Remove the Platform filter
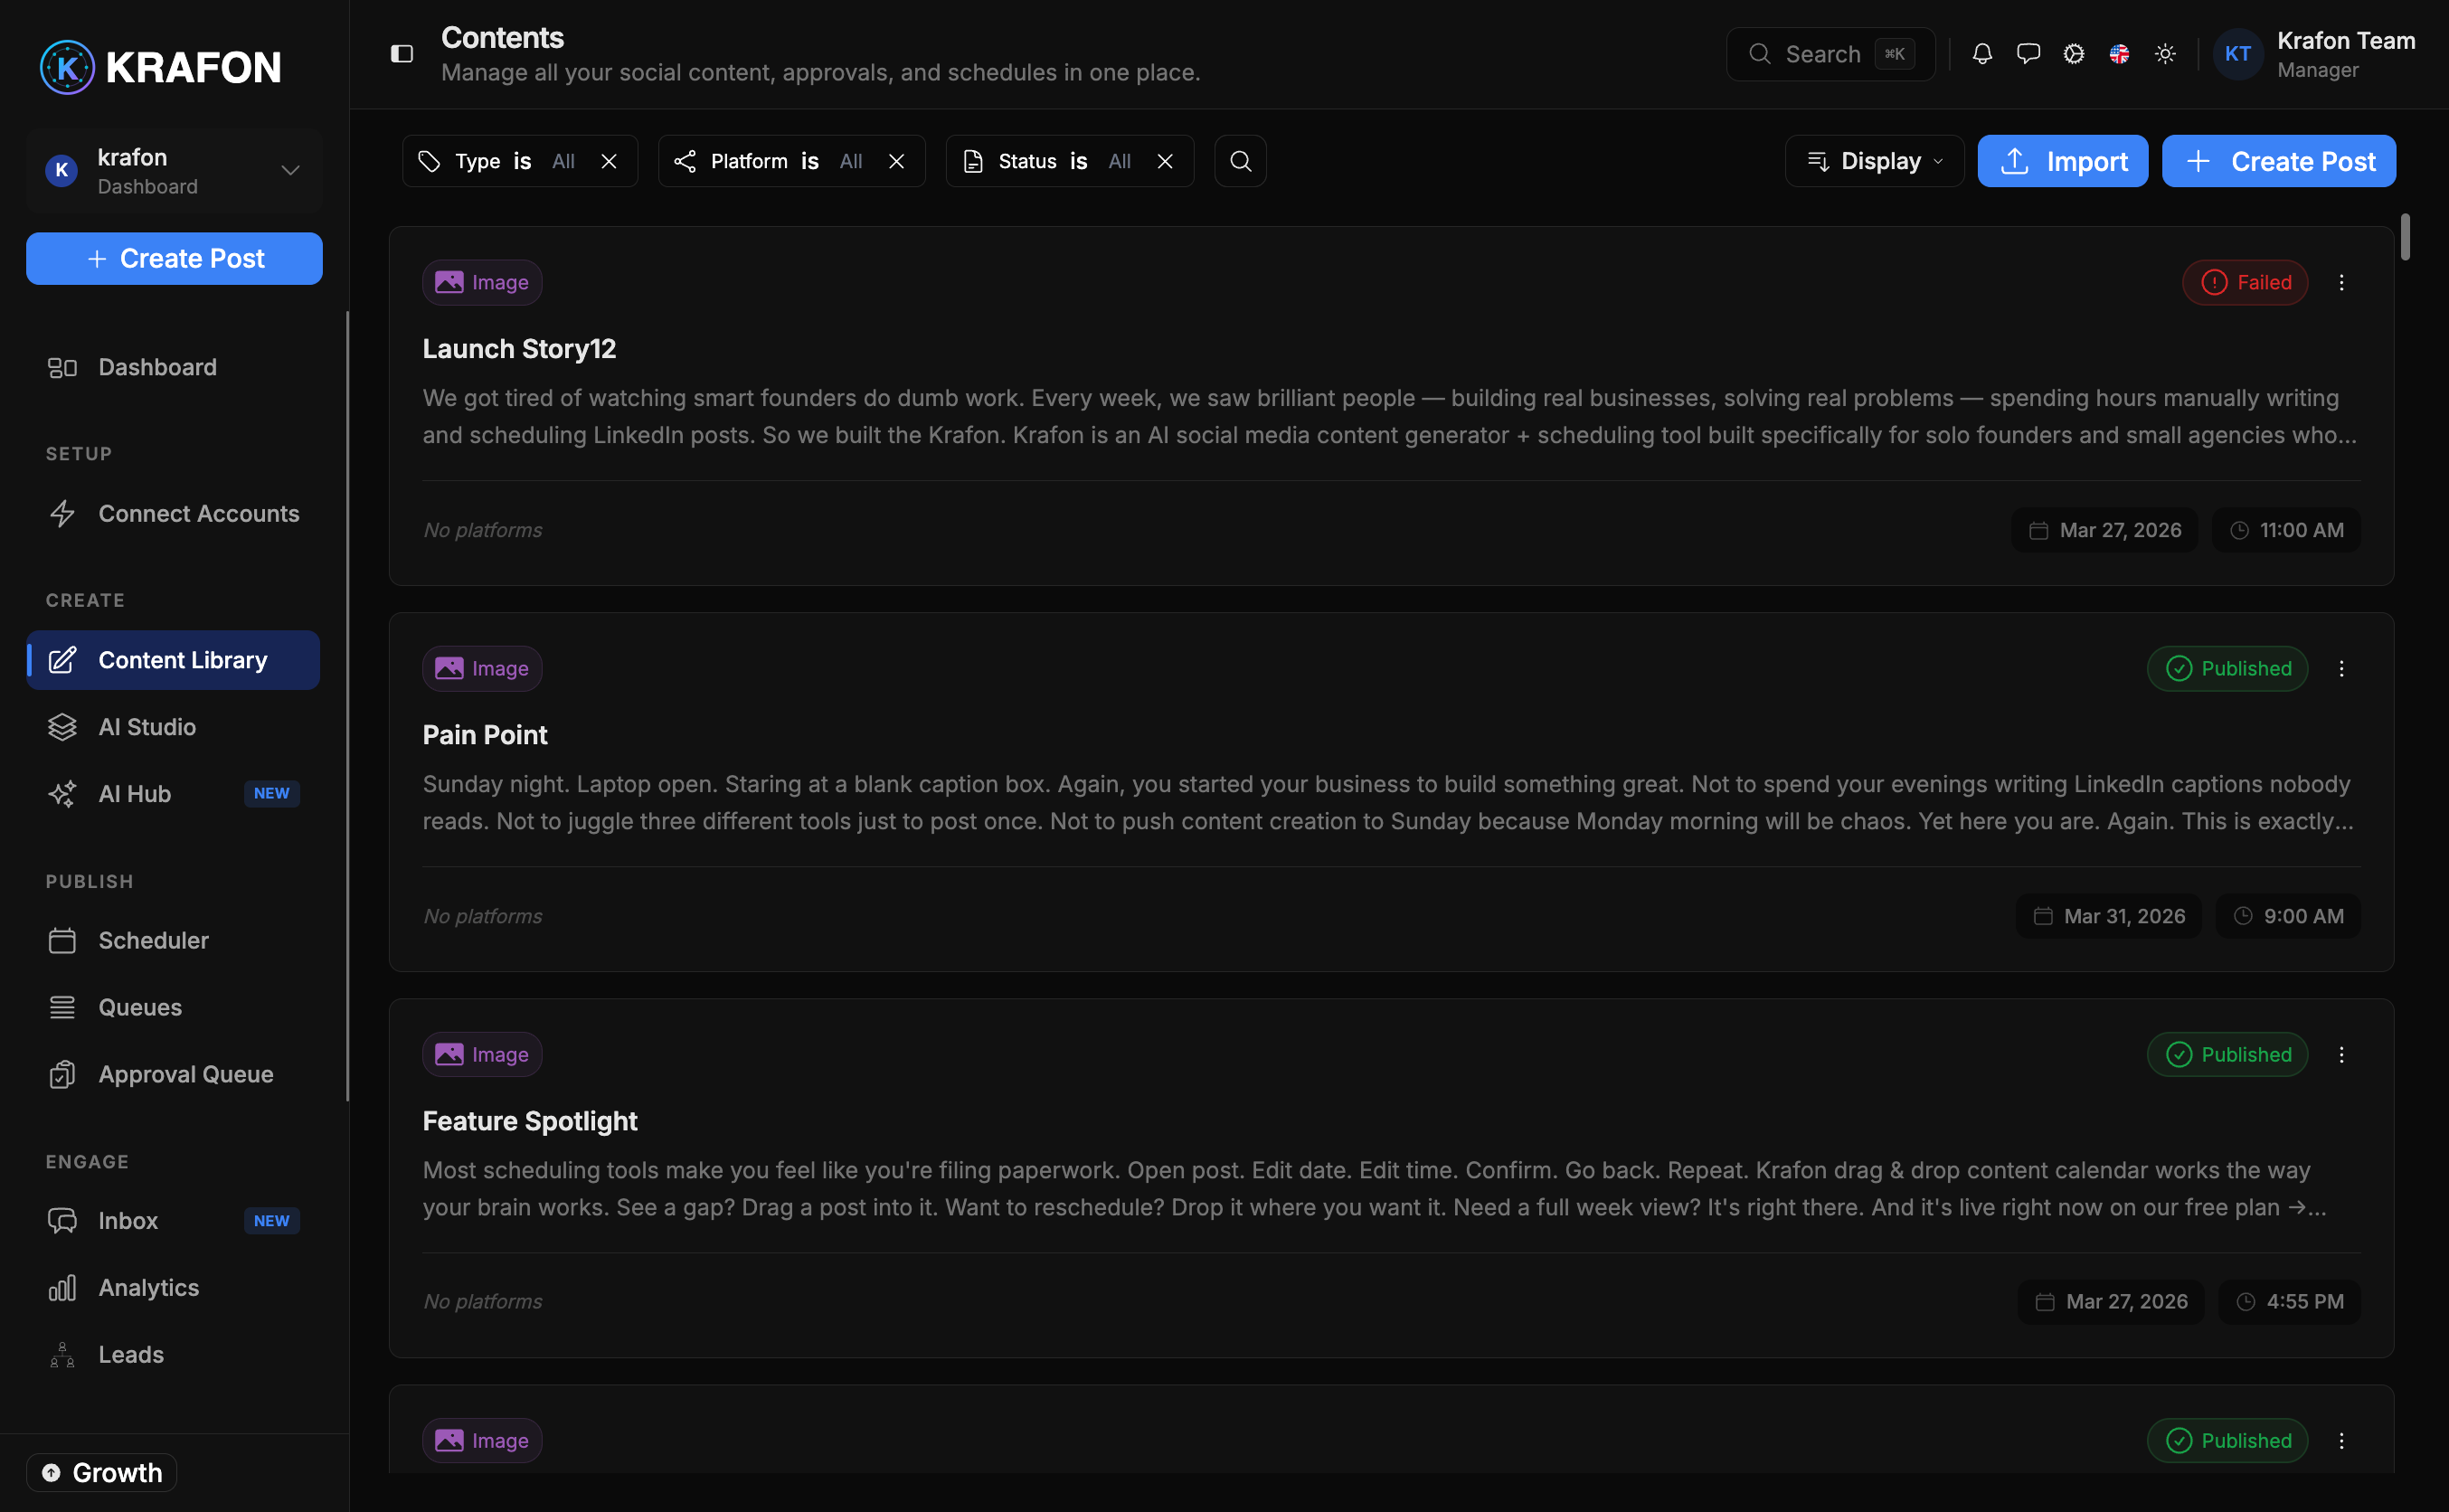This screenshot has height=1512, width=2449. point(897,161)
